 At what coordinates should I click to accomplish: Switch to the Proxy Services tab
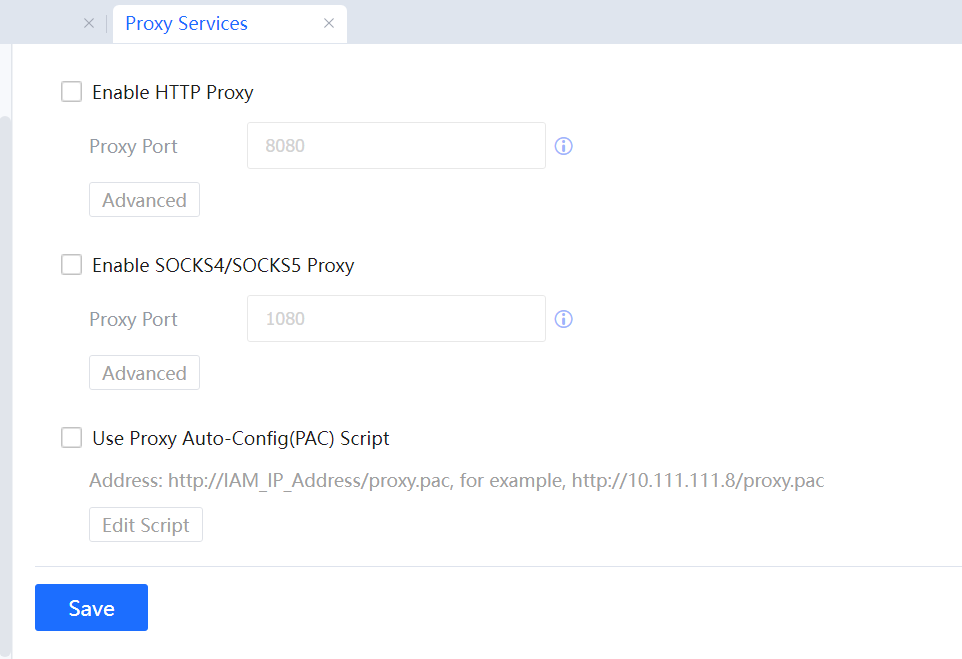click(186, 23)
